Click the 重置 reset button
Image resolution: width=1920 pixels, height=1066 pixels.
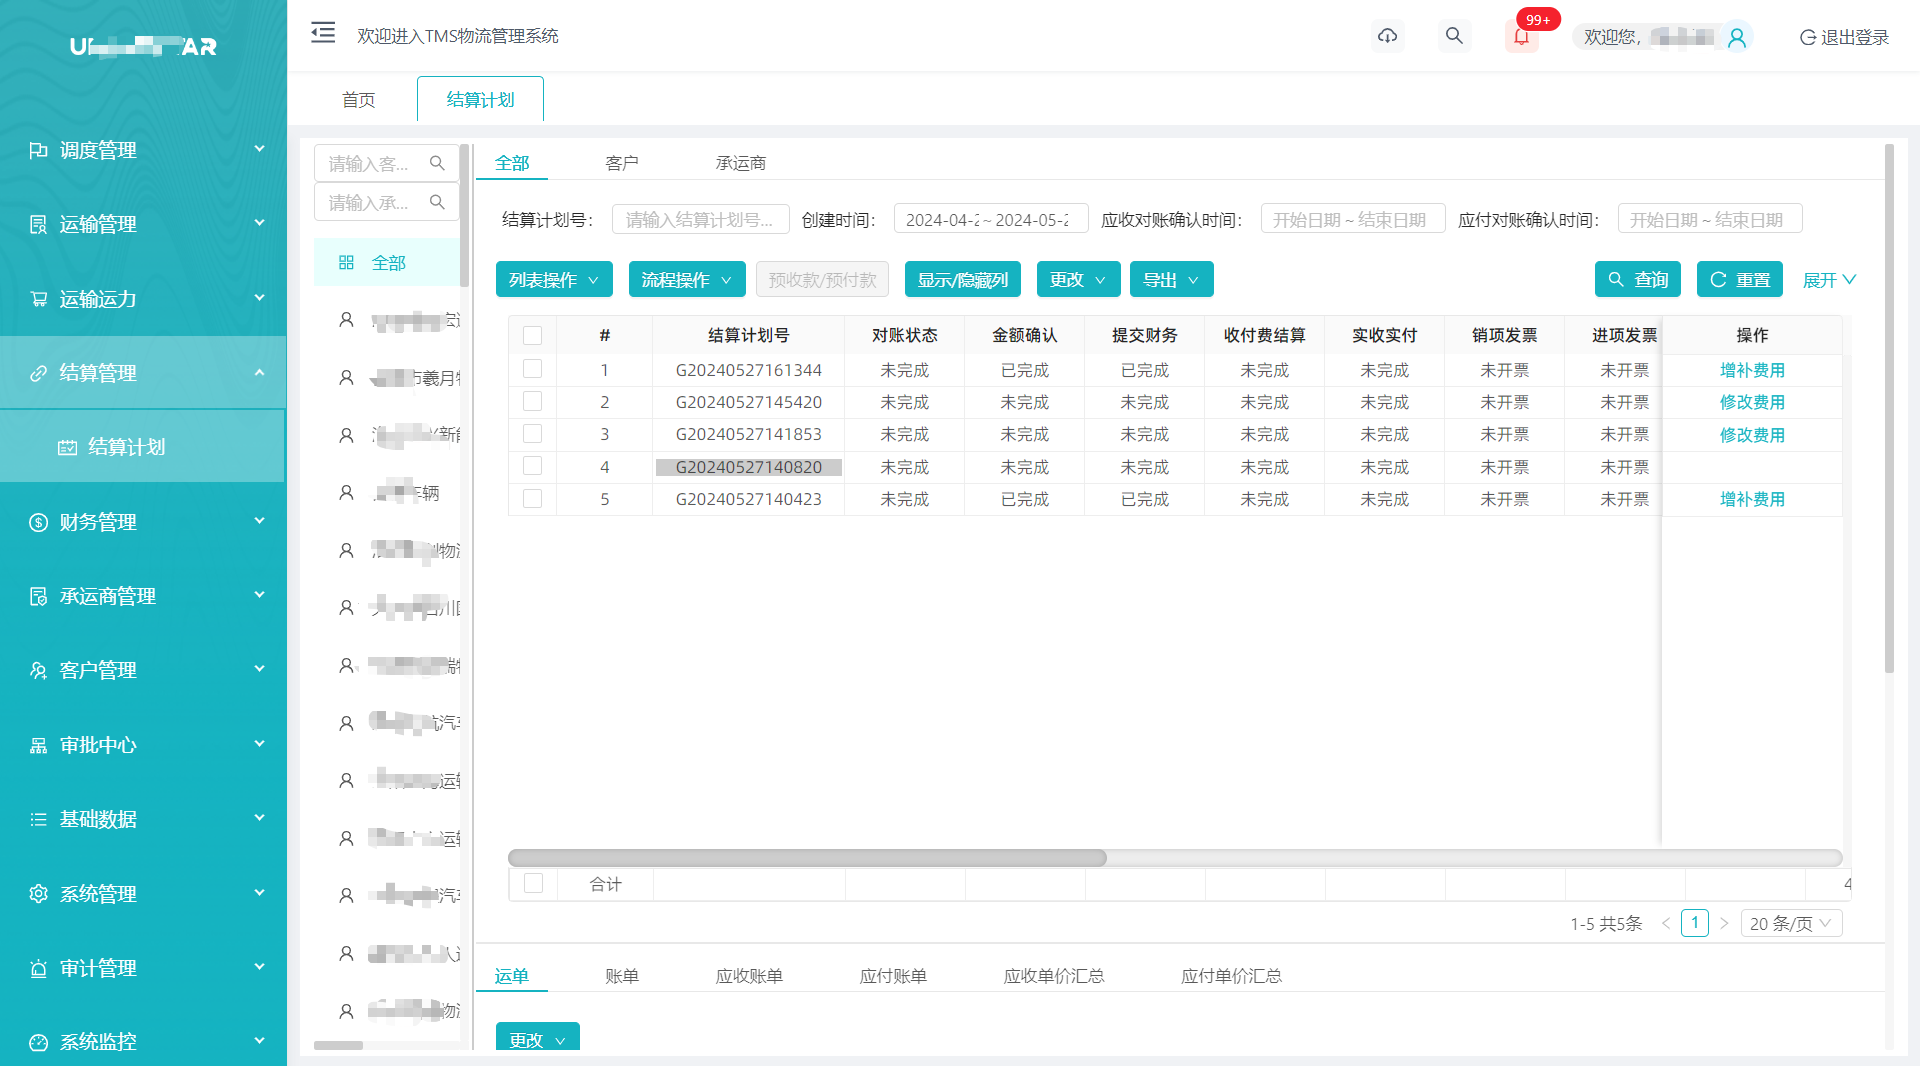[x=1740, y=280]
